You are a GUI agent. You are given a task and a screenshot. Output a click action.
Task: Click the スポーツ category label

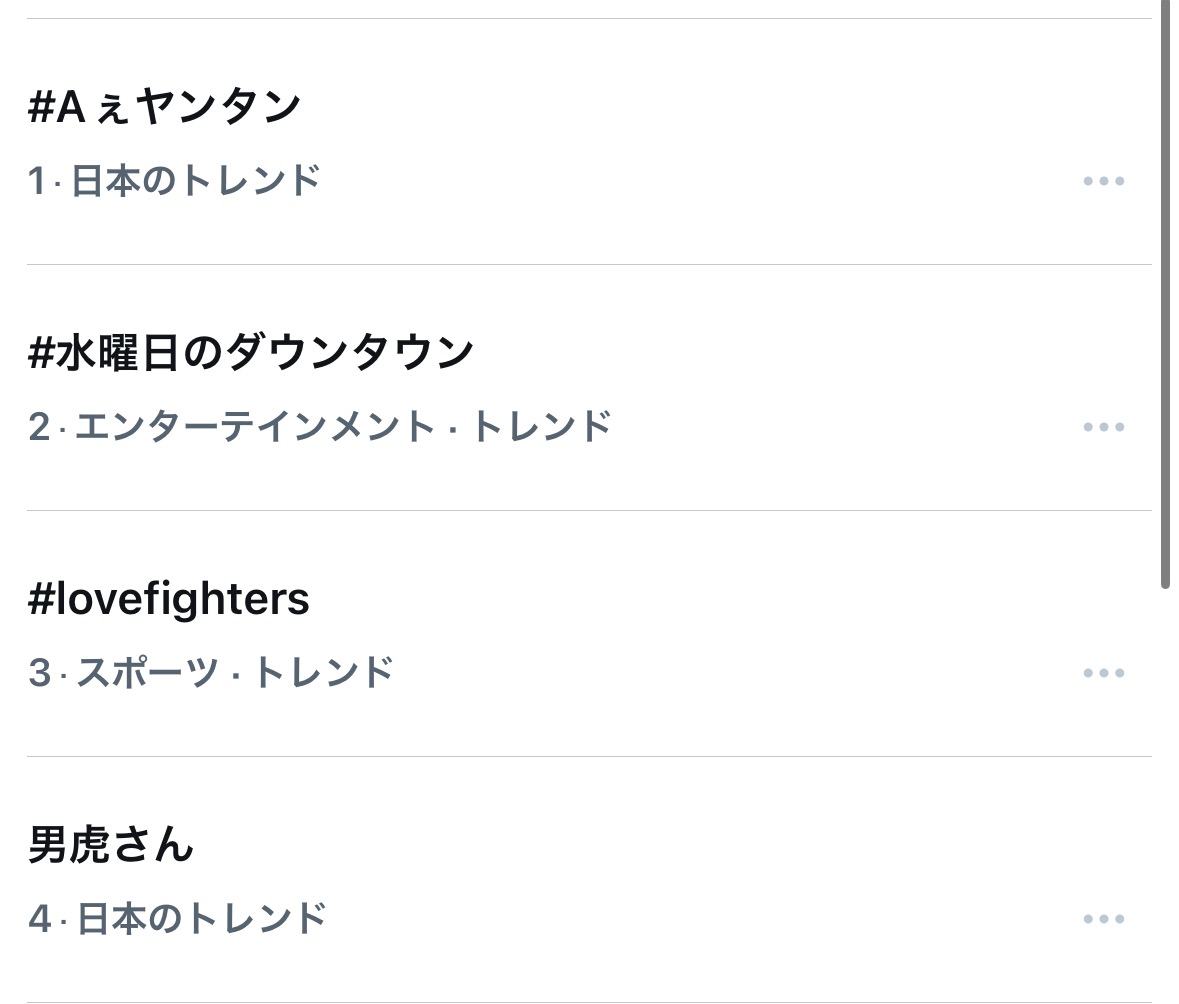[x=147, y=673]
